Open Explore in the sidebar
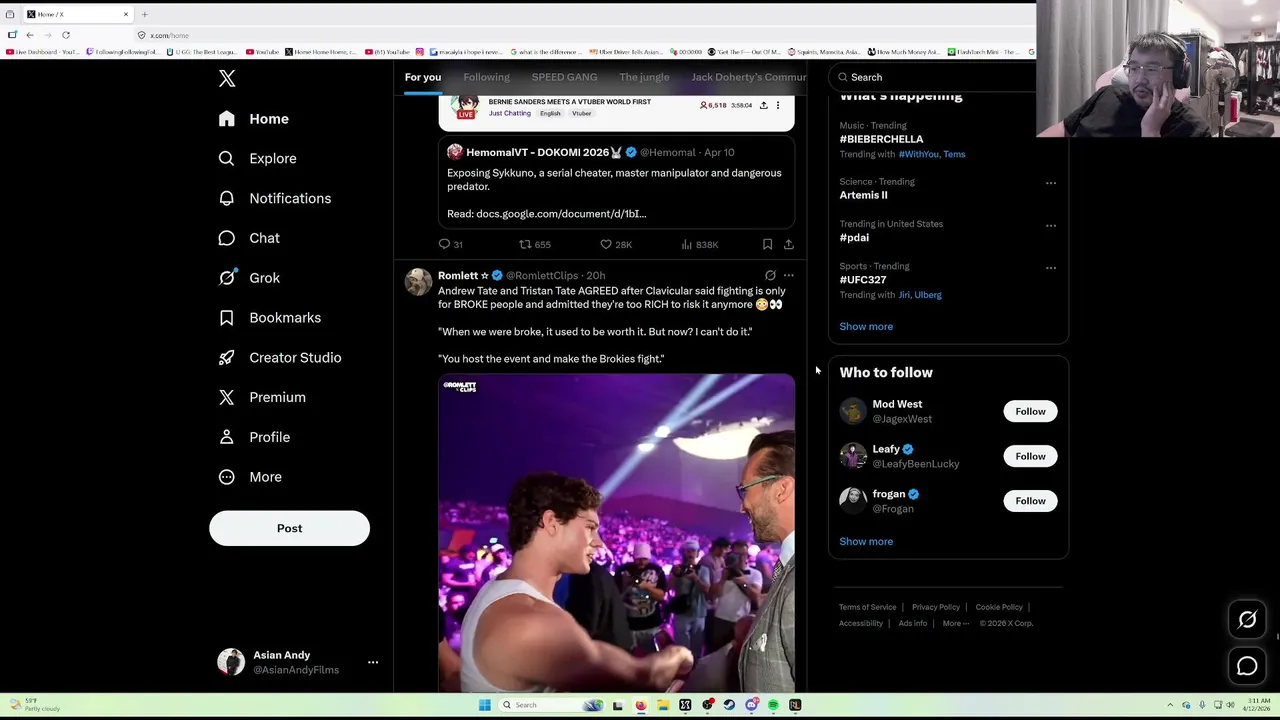Image resolution: width=1280 pixels, height=720 pixels. coord(257,158)
